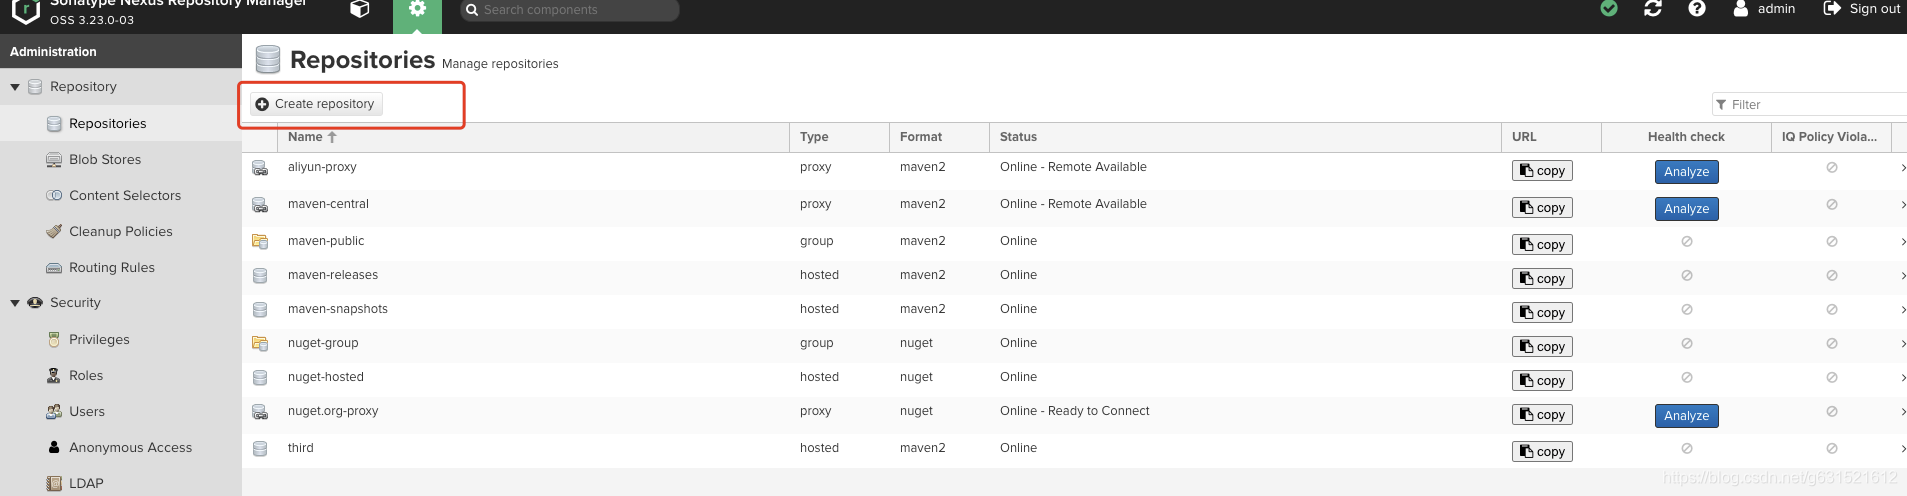The height and width of the screenshot is (496, 1907).
Task: Open the maven-releases repository name
Action: pyautogui.click(x=333, y=275)
